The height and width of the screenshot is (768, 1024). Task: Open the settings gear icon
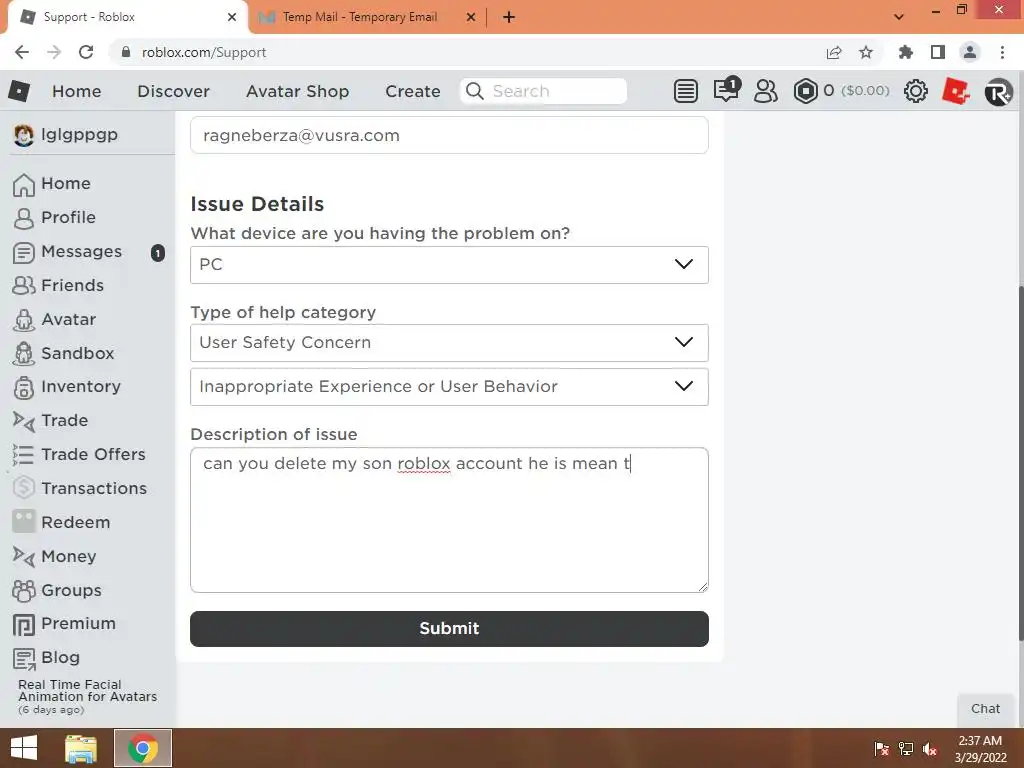[x=916, y=91]
